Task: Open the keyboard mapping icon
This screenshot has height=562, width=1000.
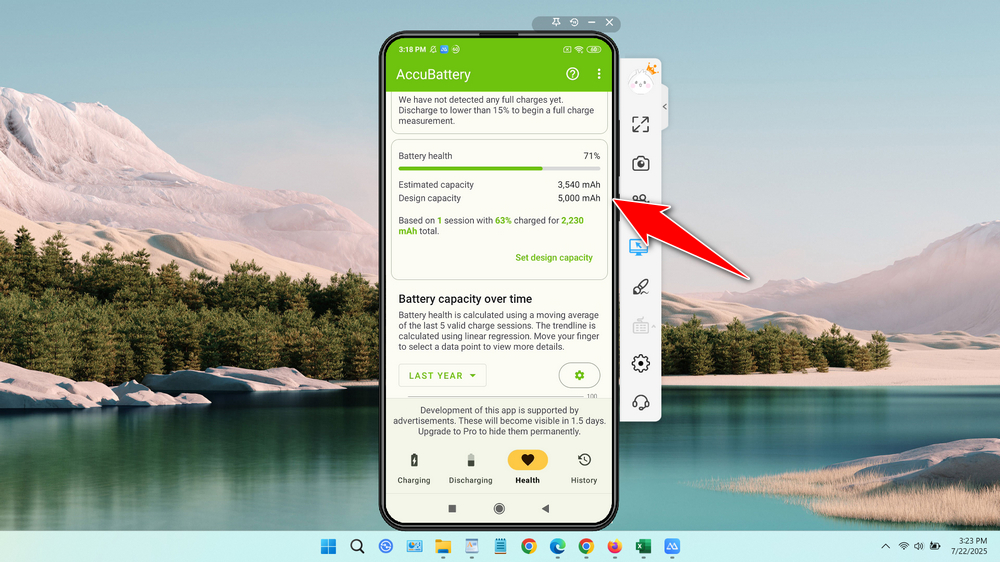Action: click(x=641, y=327)
